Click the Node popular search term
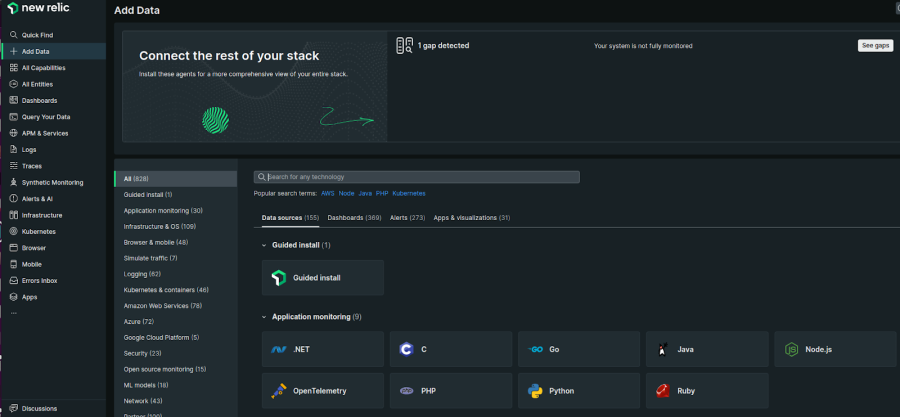Viewport: 900px width, 417px height. point(346,194)
